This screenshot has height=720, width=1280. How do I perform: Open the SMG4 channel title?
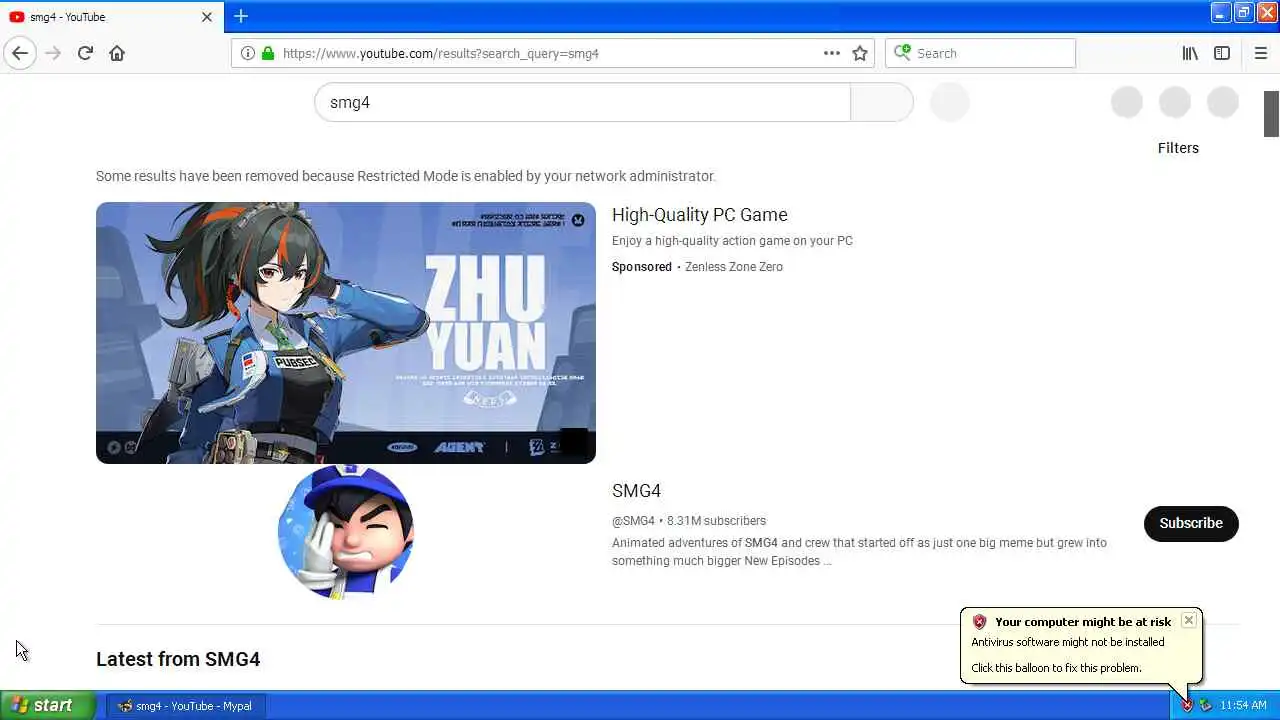point(636,491)
